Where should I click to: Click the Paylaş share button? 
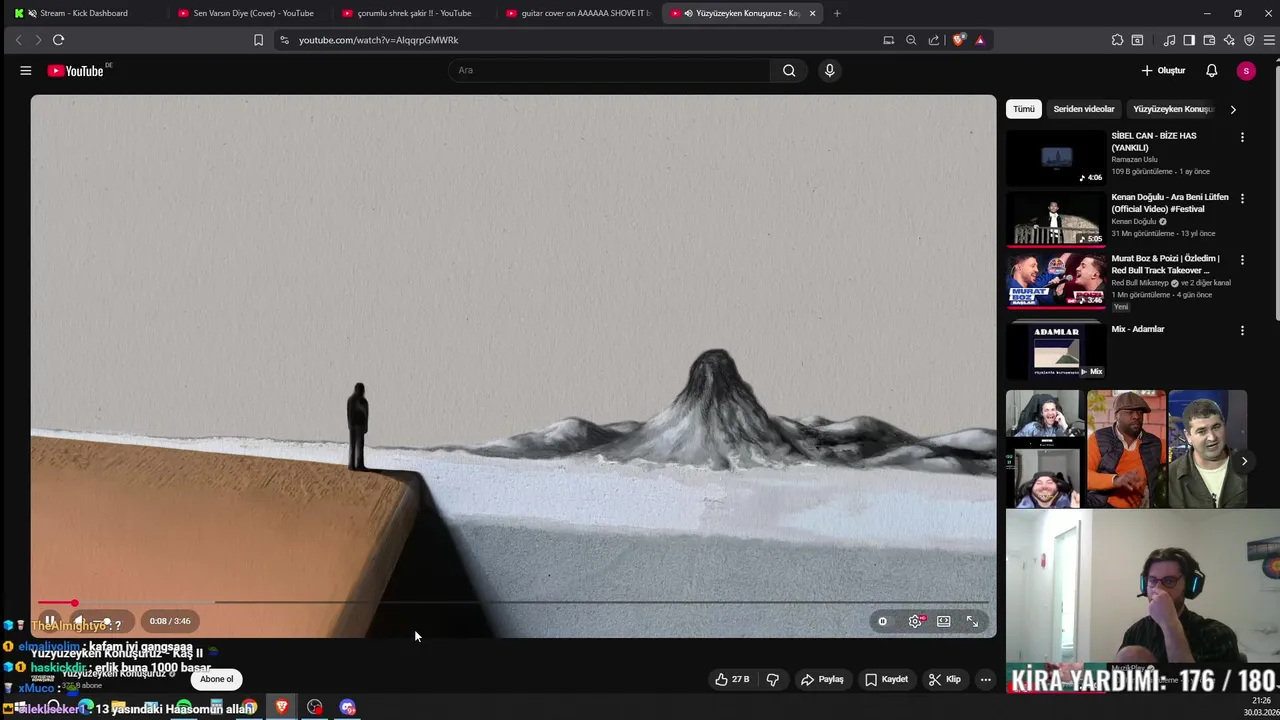tap(822, 679)
